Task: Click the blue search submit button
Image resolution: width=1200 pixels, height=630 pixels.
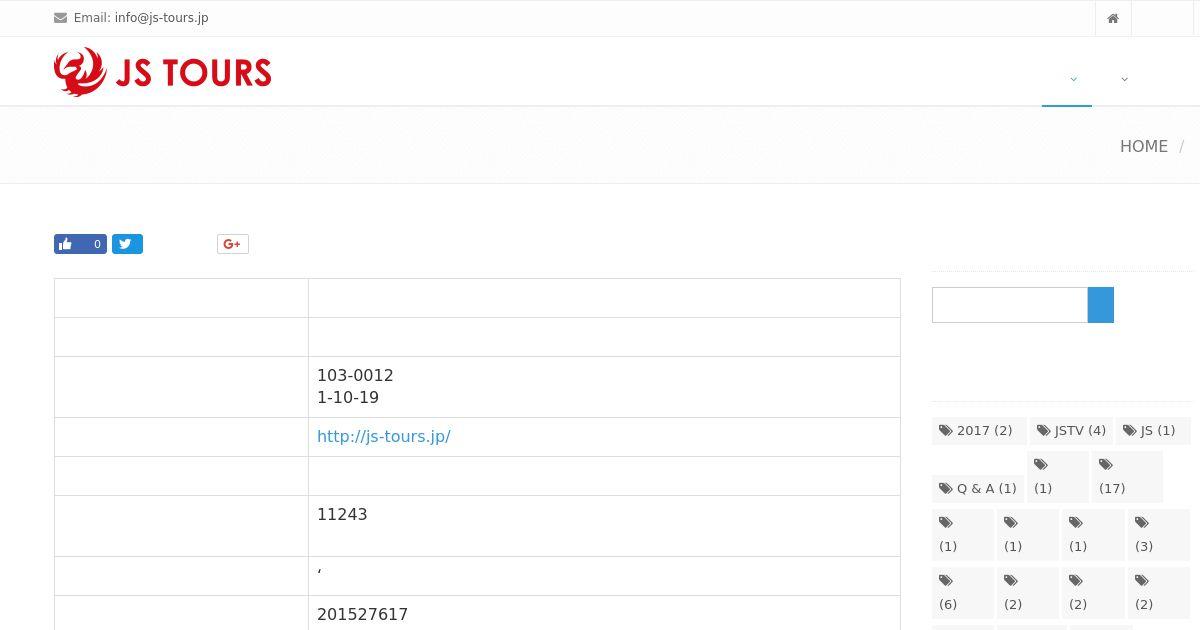Action: pos(1101,305)
